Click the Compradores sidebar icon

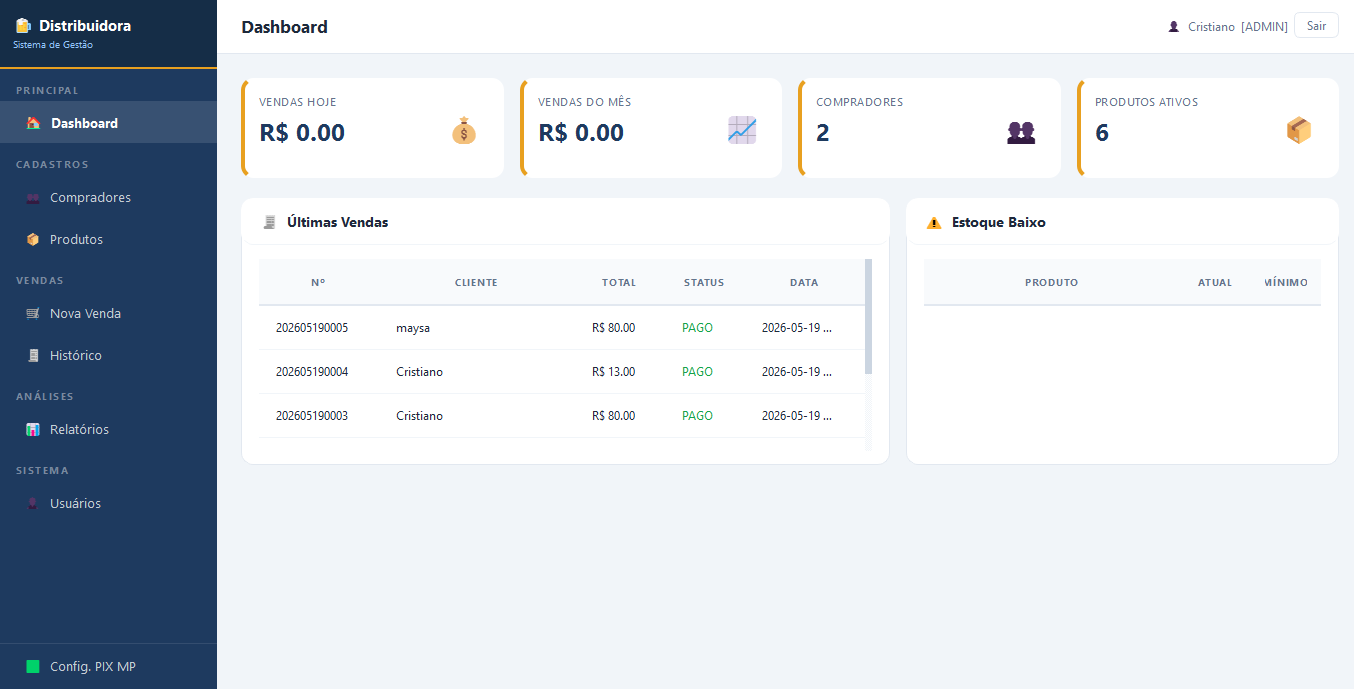tap(33, 198)
